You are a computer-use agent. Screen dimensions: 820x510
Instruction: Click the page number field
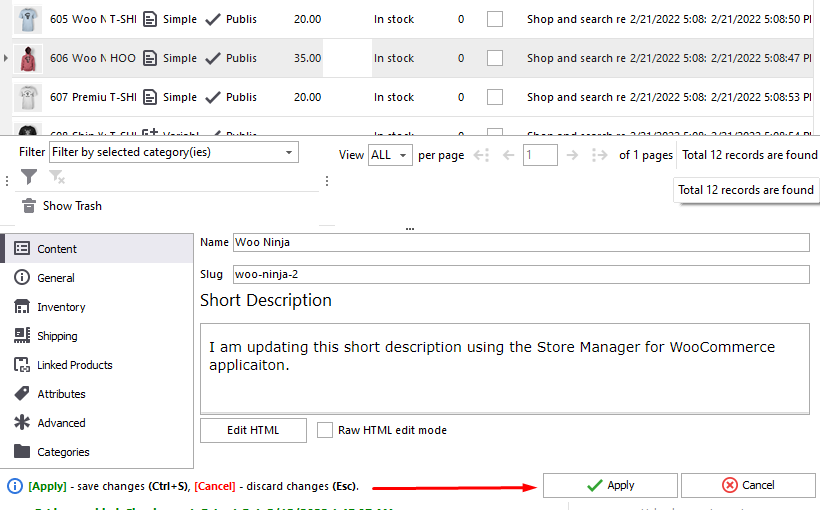pyautogui.click(x=540, y=155)
